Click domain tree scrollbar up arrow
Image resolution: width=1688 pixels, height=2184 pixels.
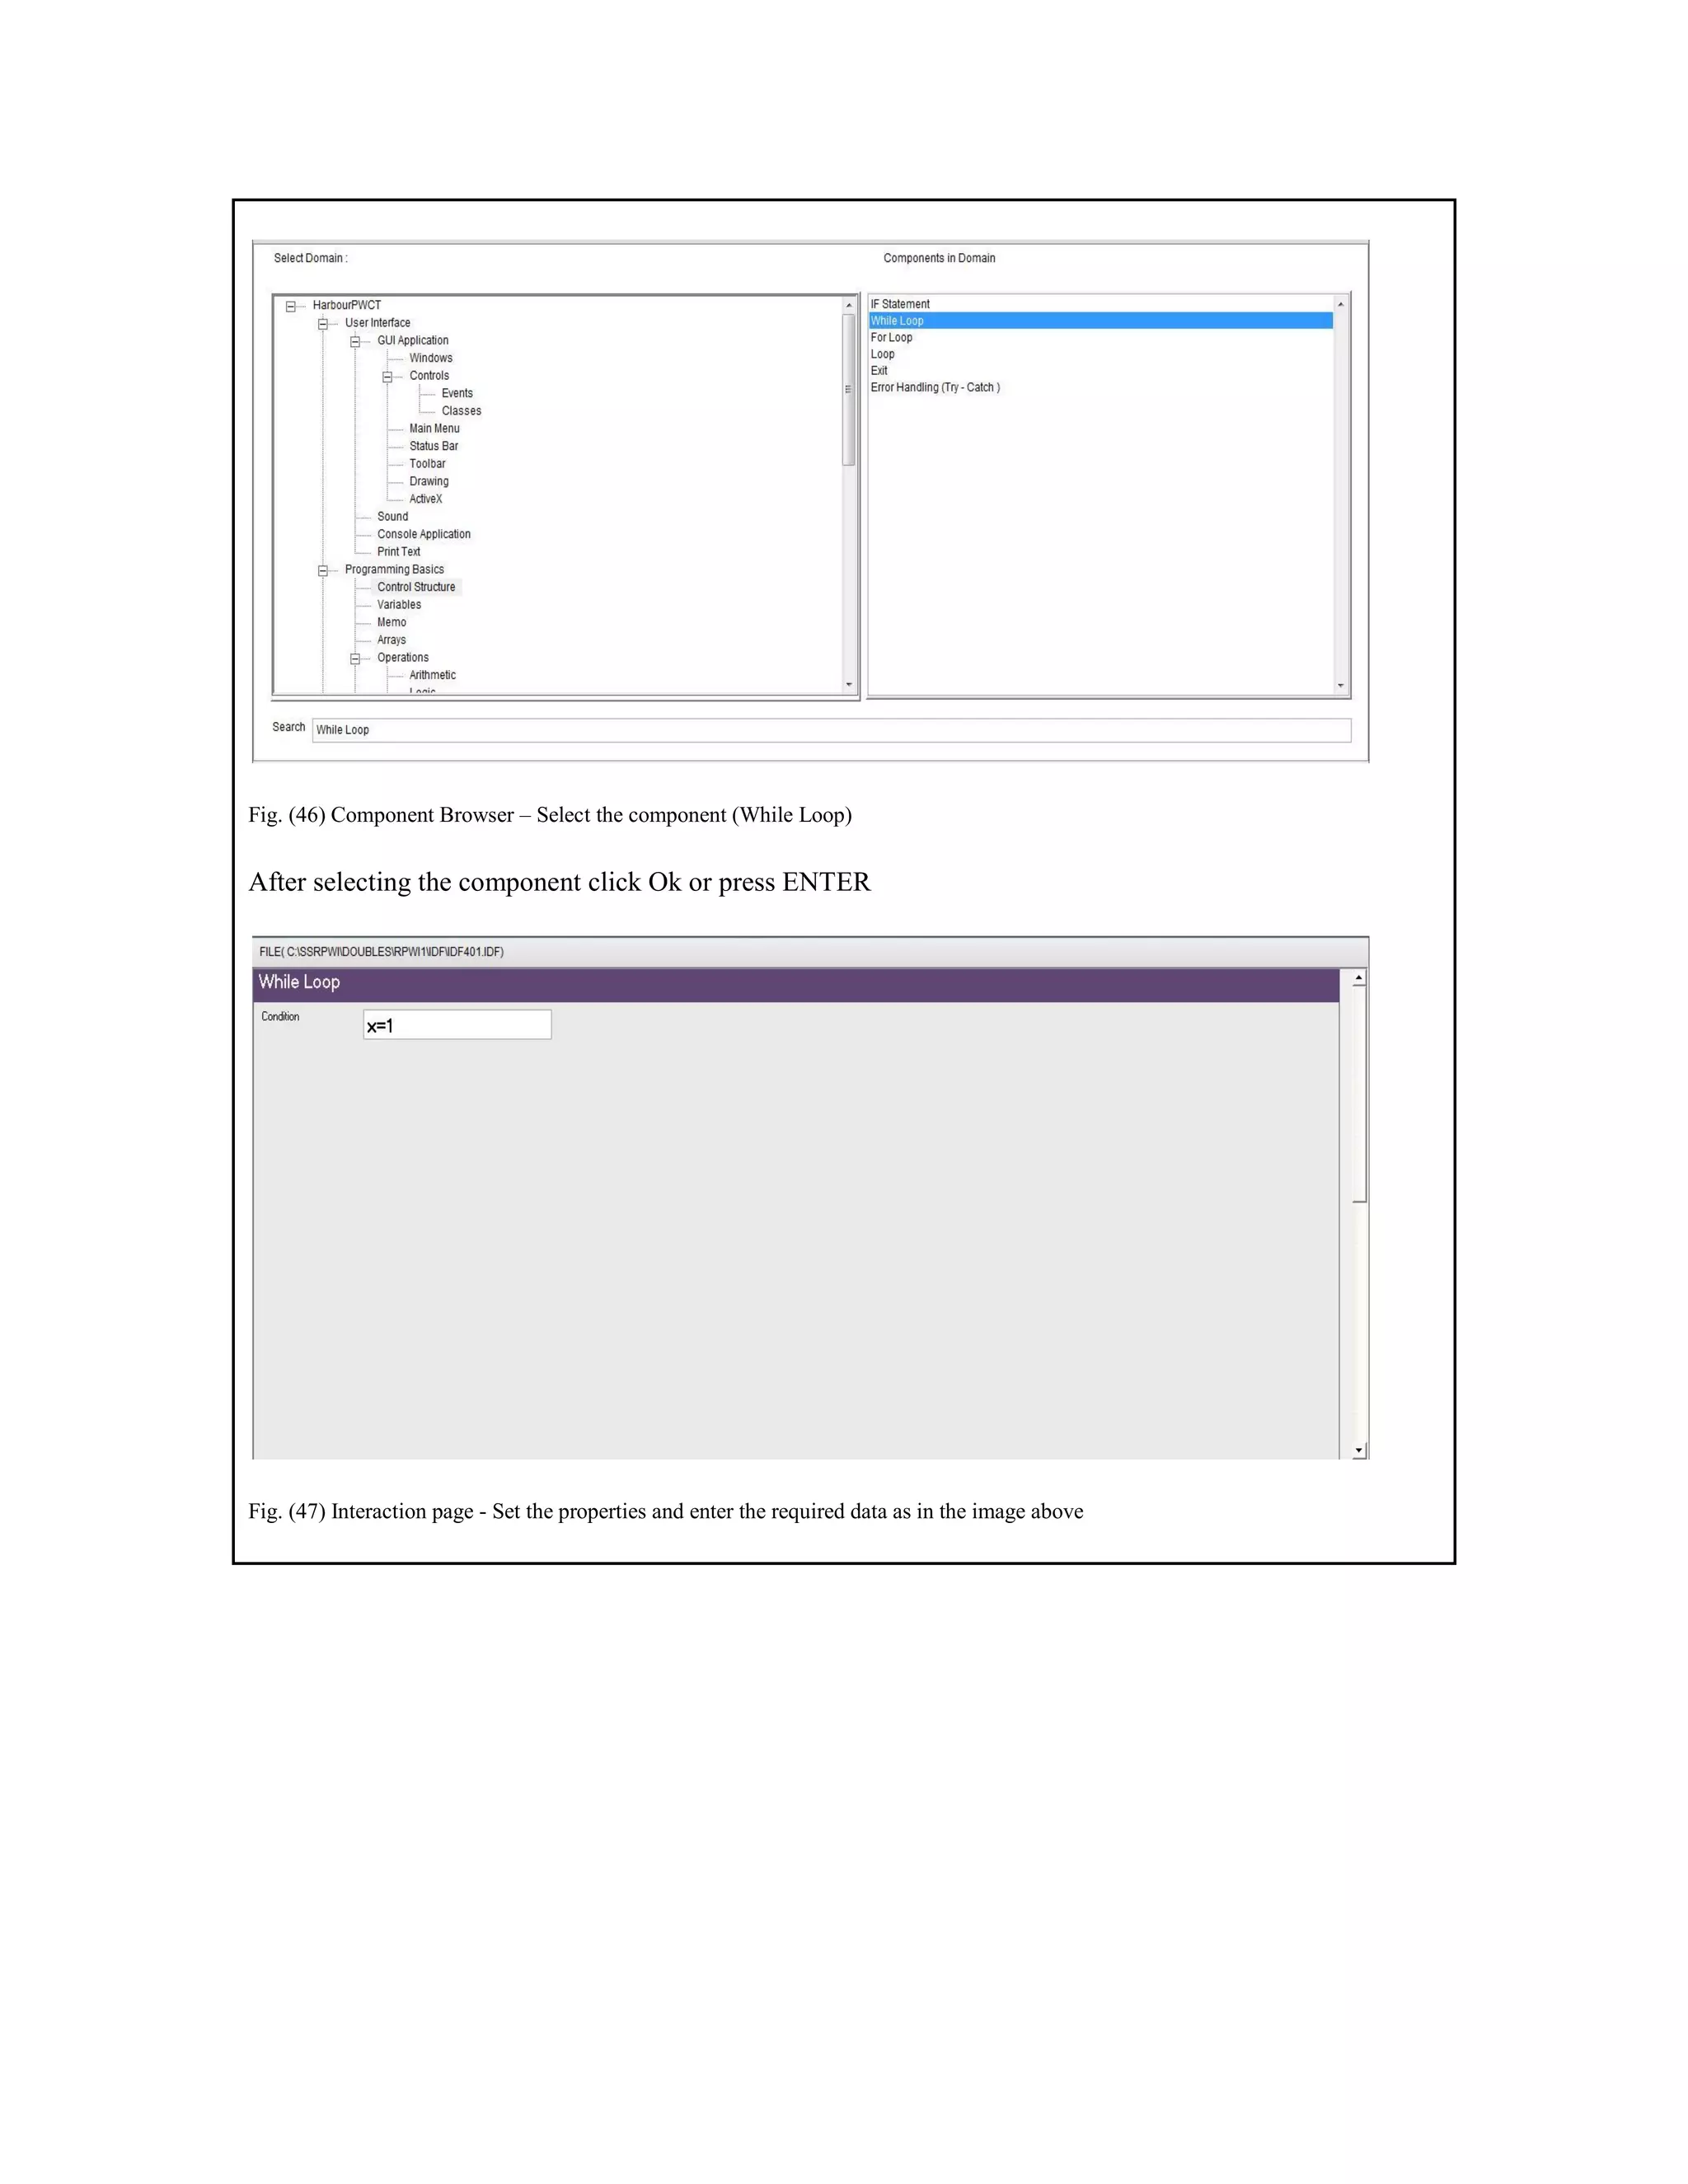click(x=849, y=305)
